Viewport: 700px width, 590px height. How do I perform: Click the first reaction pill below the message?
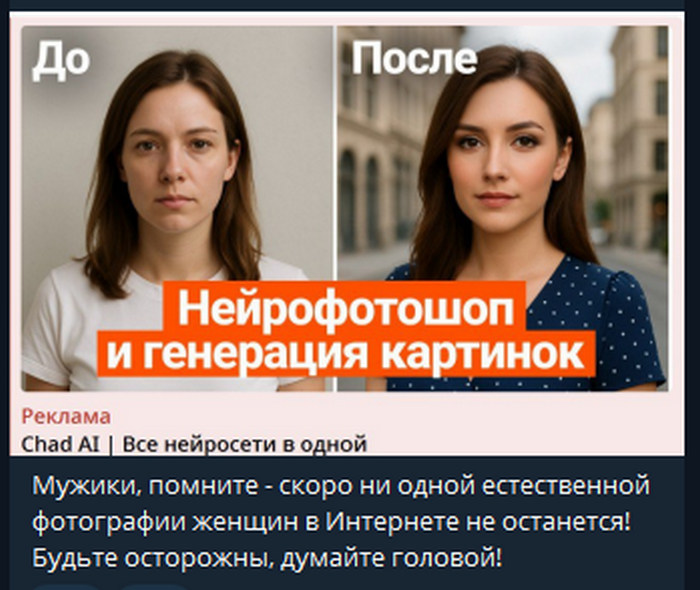(x=66, y=586)
